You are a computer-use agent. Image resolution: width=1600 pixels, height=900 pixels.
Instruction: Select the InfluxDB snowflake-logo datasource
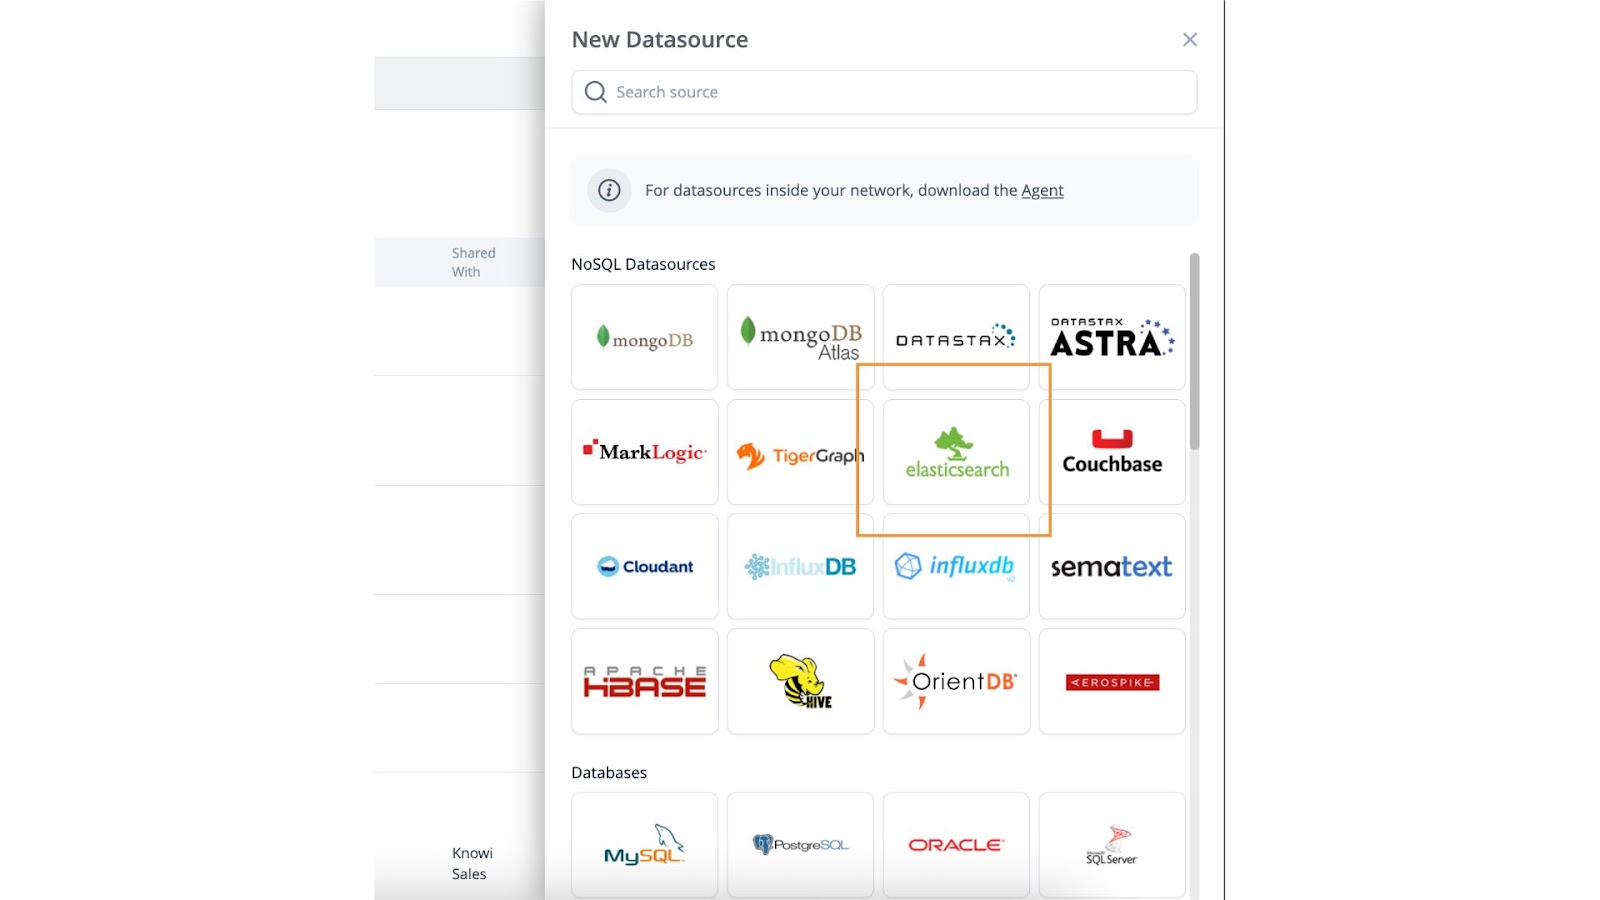800,566
